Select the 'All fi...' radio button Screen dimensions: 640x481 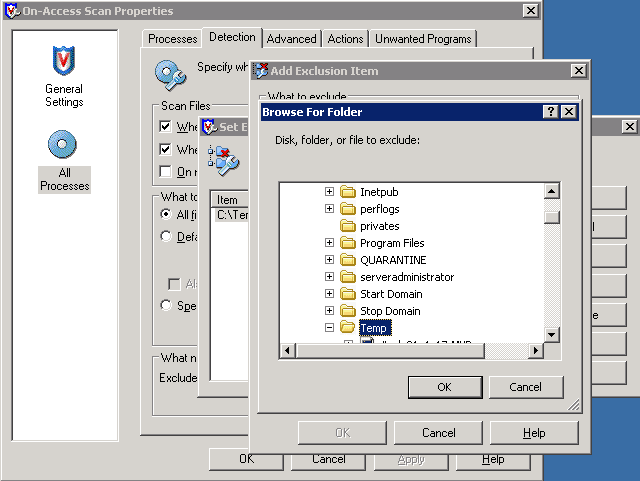(166, 214)
